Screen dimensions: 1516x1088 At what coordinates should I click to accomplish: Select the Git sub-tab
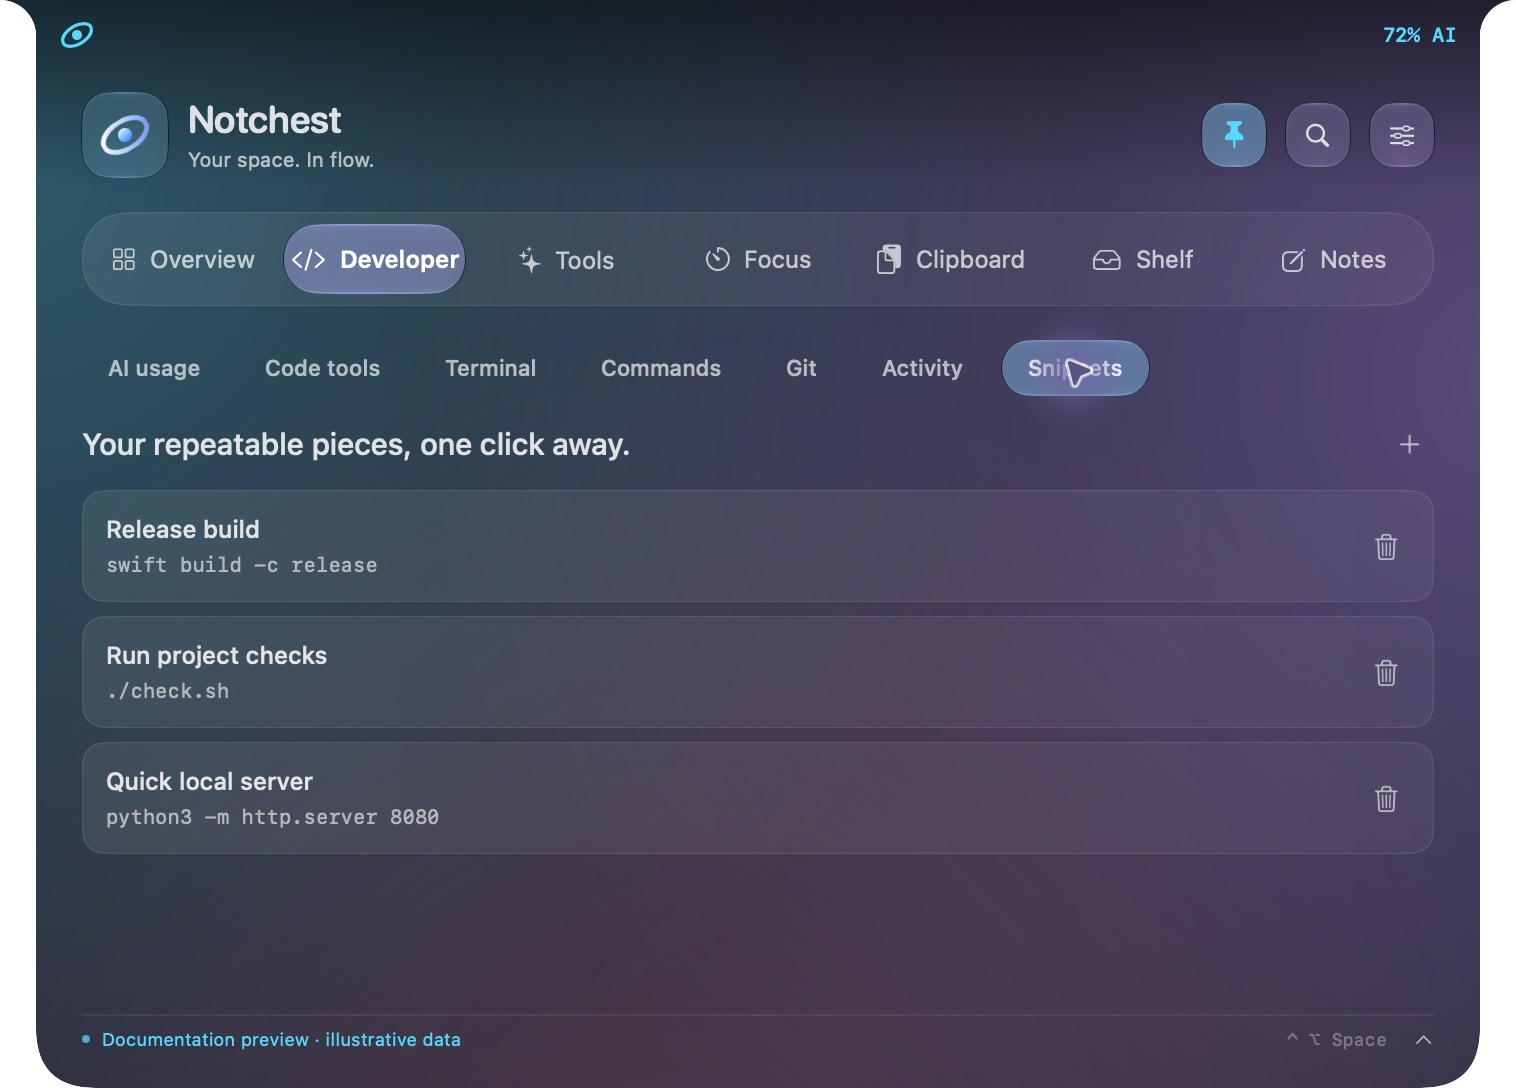[801, 368]
